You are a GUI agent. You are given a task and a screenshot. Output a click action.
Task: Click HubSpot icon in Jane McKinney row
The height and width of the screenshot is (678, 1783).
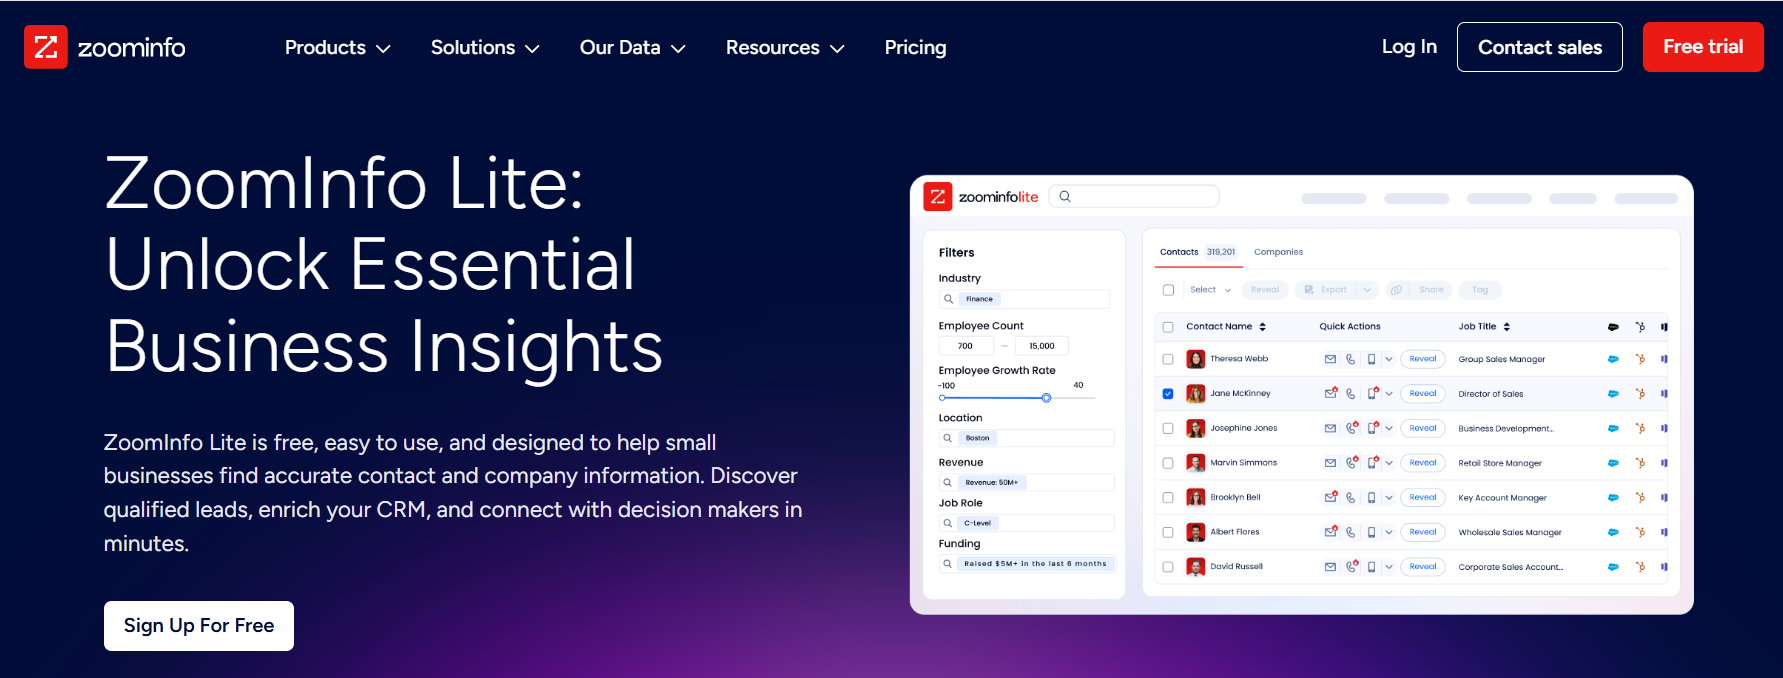click(1640, 393)
